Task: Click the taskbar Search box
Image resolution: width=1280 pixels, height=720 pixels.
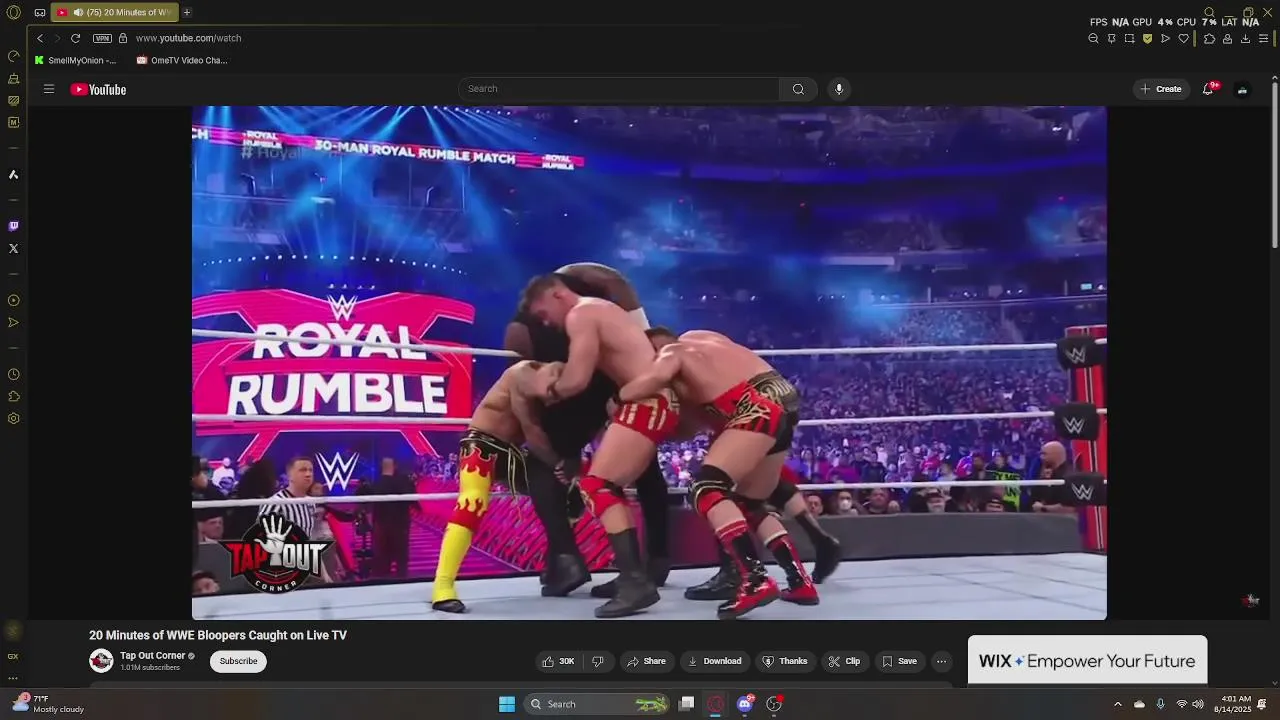Action: 597,704
